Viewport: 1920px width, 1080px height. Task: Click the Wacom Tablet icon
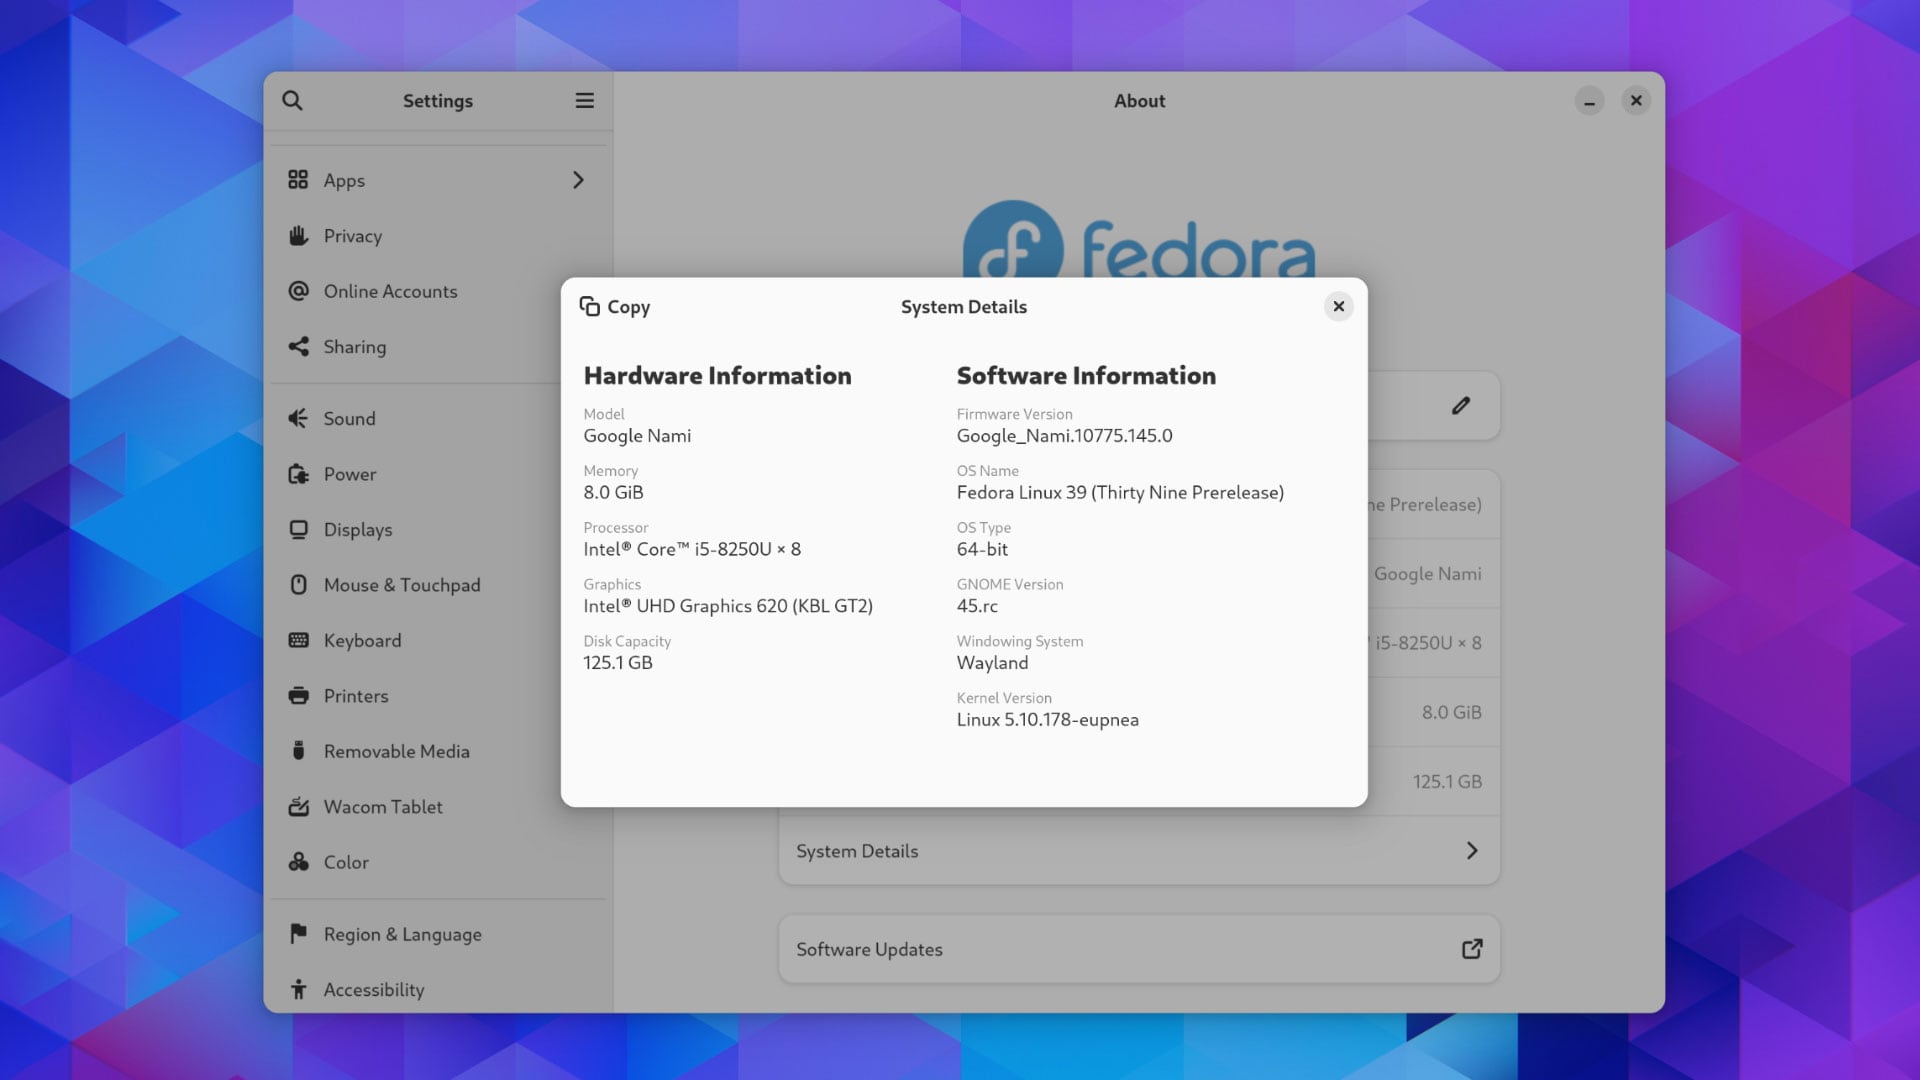pyautogui.click(x=299, y=806)
